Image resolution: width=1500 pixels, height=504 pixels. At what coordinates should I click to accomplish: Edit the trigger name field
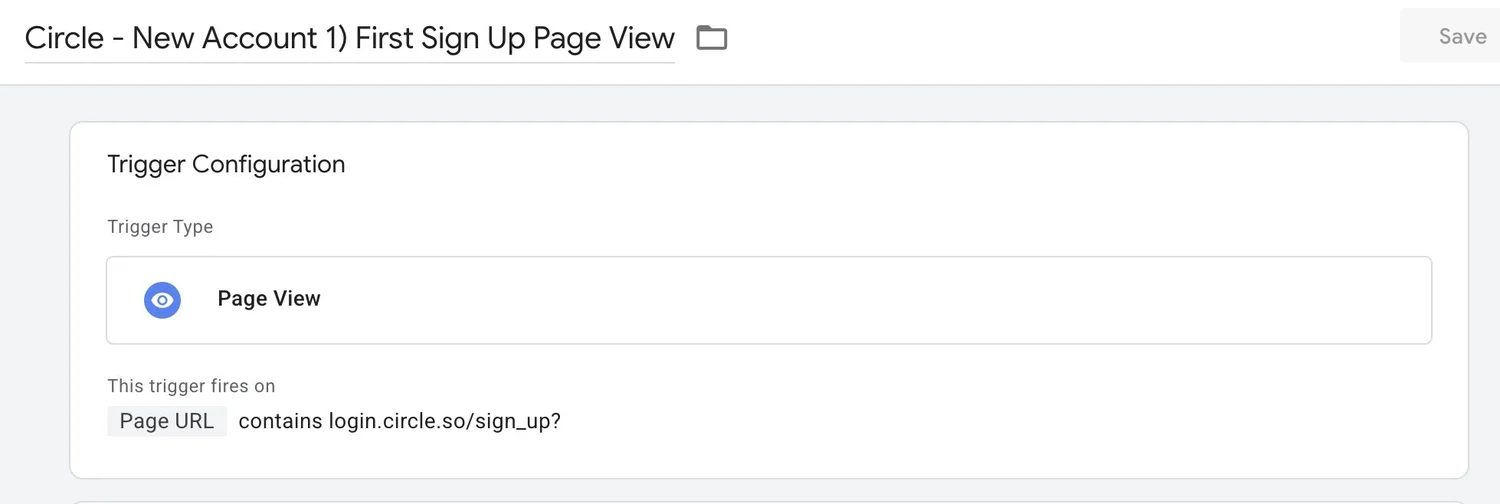pyautogui.click(x=349, y=38)
